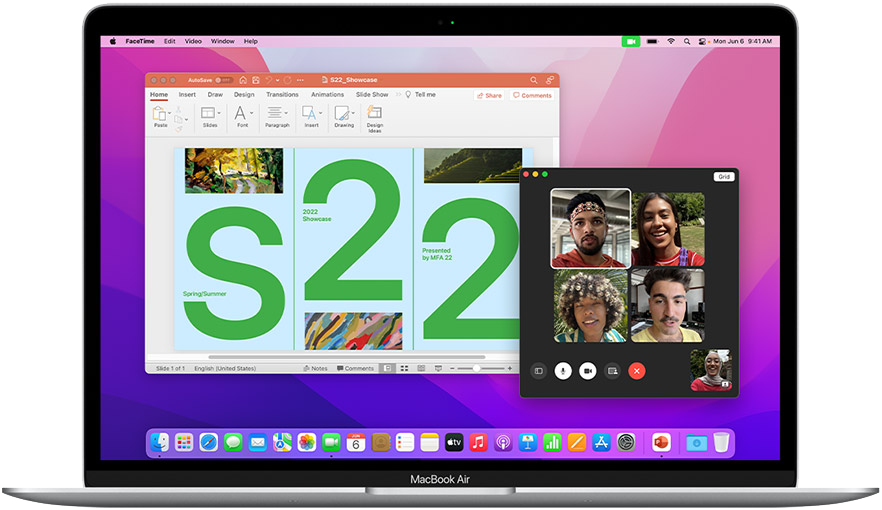Click the Home icon in PowerPoint title bar
This screenshot has width=882, height=510.
click(243, 80)
